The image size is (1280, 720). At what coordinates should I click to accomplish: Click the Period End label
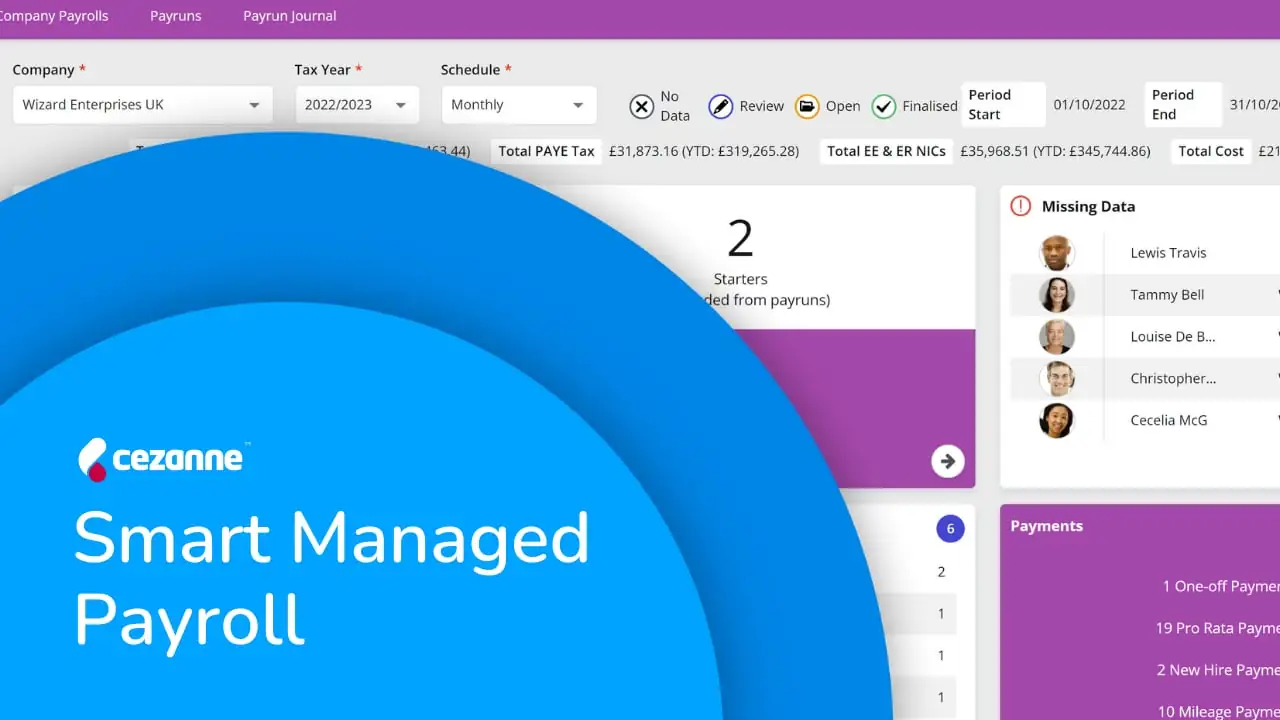click(x=1183, y=105)
